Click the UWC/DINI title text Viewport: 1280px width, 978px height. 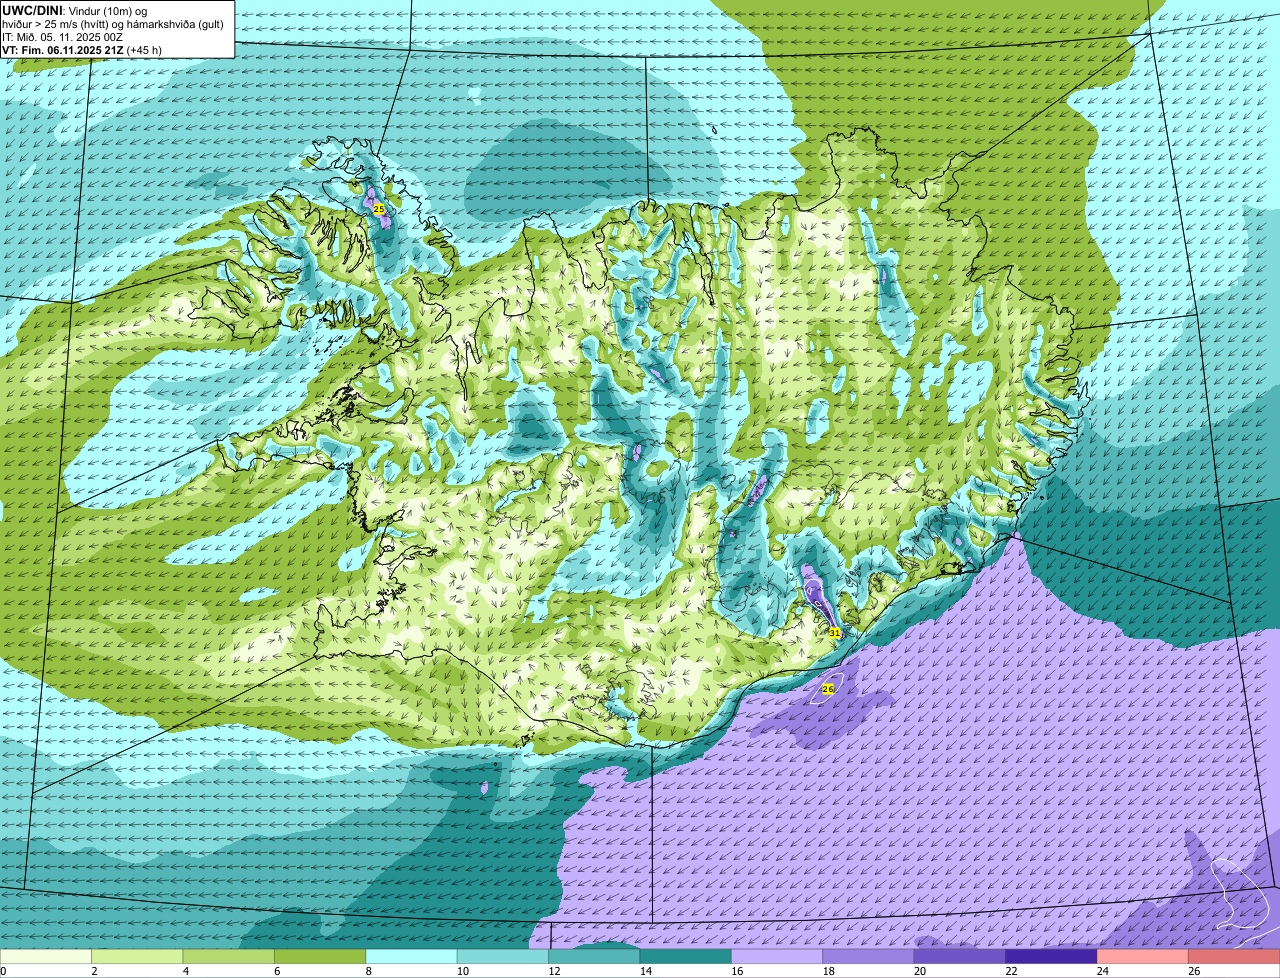tap(32, 10)
